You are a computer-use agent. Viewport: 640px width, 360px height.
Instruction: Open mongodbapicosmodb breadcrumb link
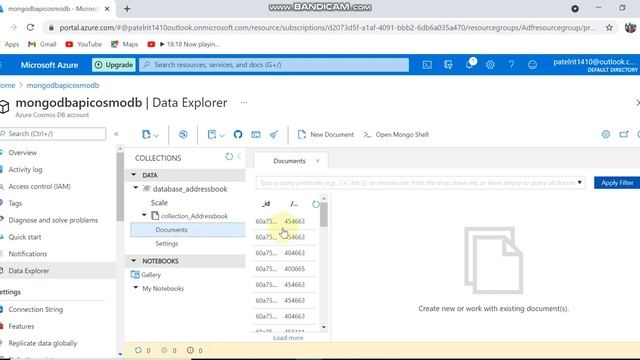63,85
